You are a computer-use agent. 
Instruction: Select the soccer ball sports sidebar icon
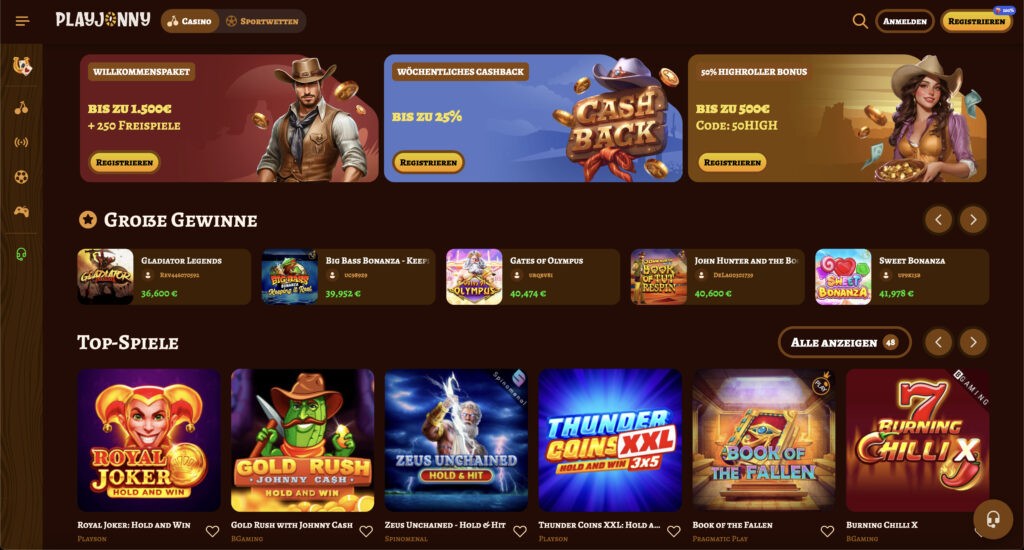22,177
